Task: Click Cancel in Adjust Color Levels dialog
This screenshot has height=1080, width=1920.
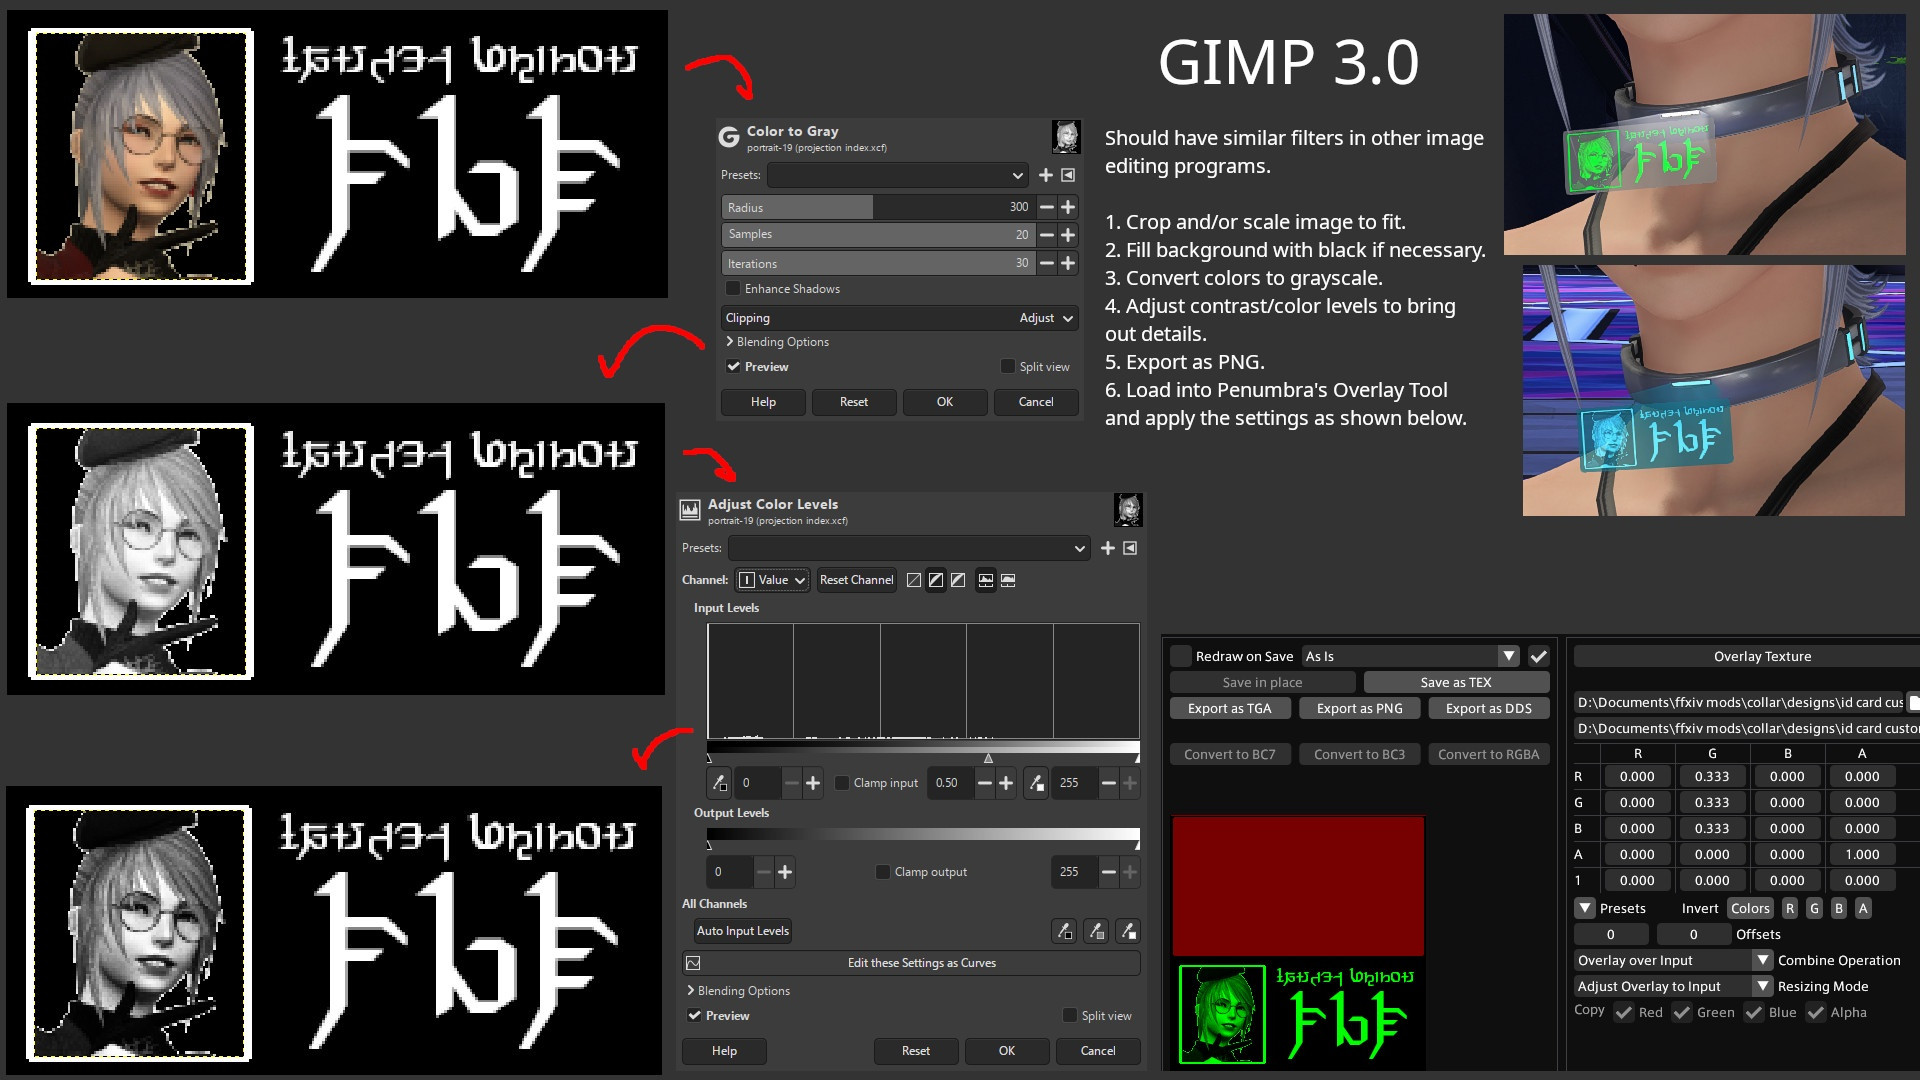Action: click(1098, 1051)
